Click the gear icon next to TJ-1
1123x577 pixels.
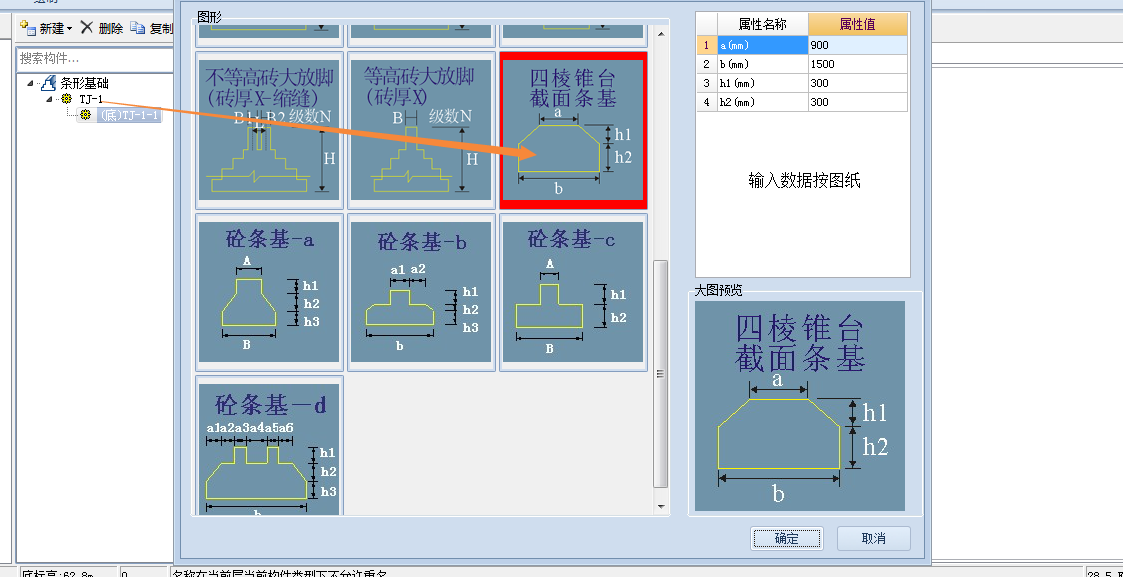coord(67,99)
